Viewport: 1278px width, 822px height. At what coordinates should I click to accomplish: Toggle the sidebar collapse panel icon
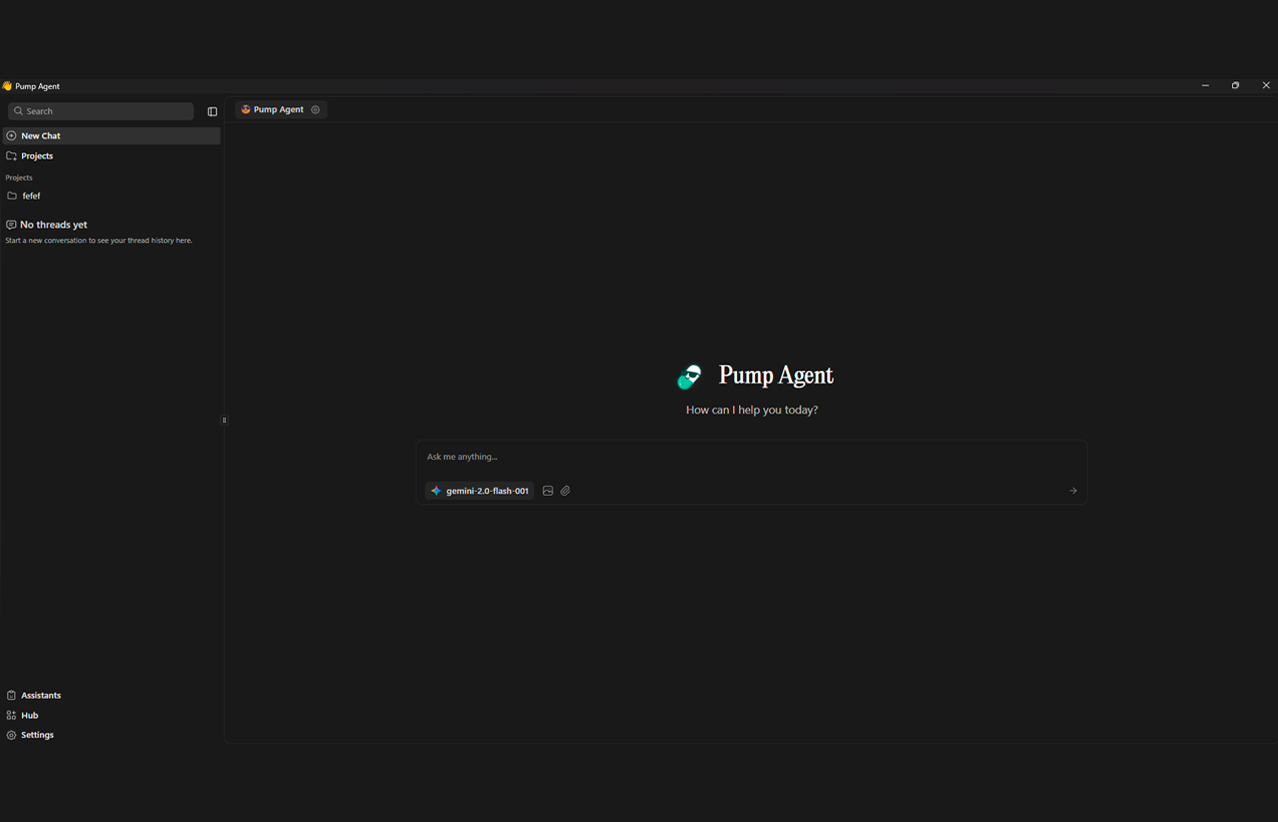[211, 111]
